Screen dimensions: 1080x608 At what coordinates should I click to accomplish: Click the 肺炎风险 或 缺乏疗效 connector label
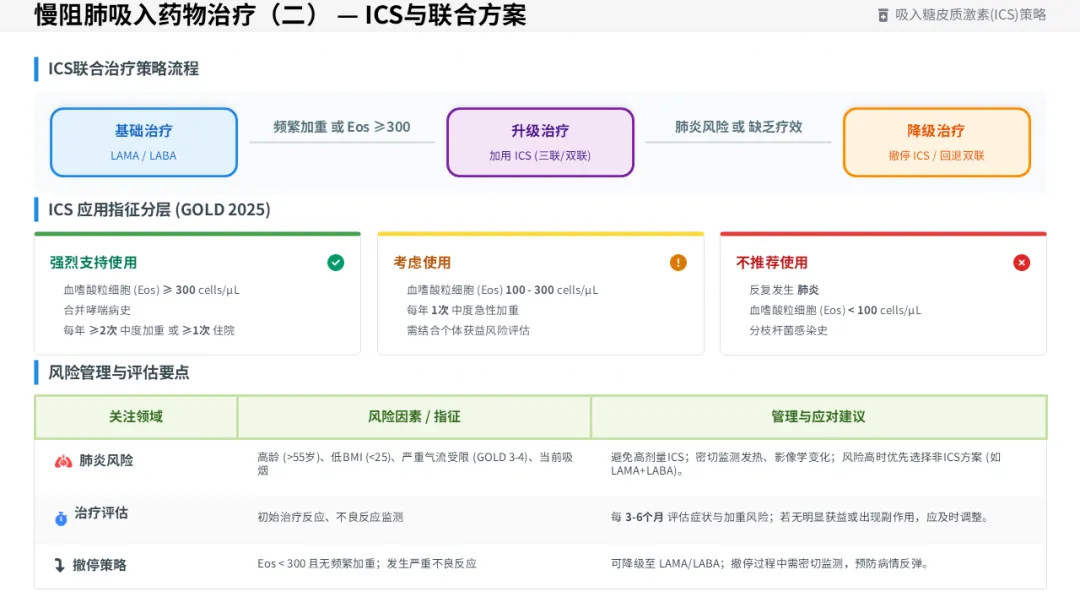[x=738, y=127]
